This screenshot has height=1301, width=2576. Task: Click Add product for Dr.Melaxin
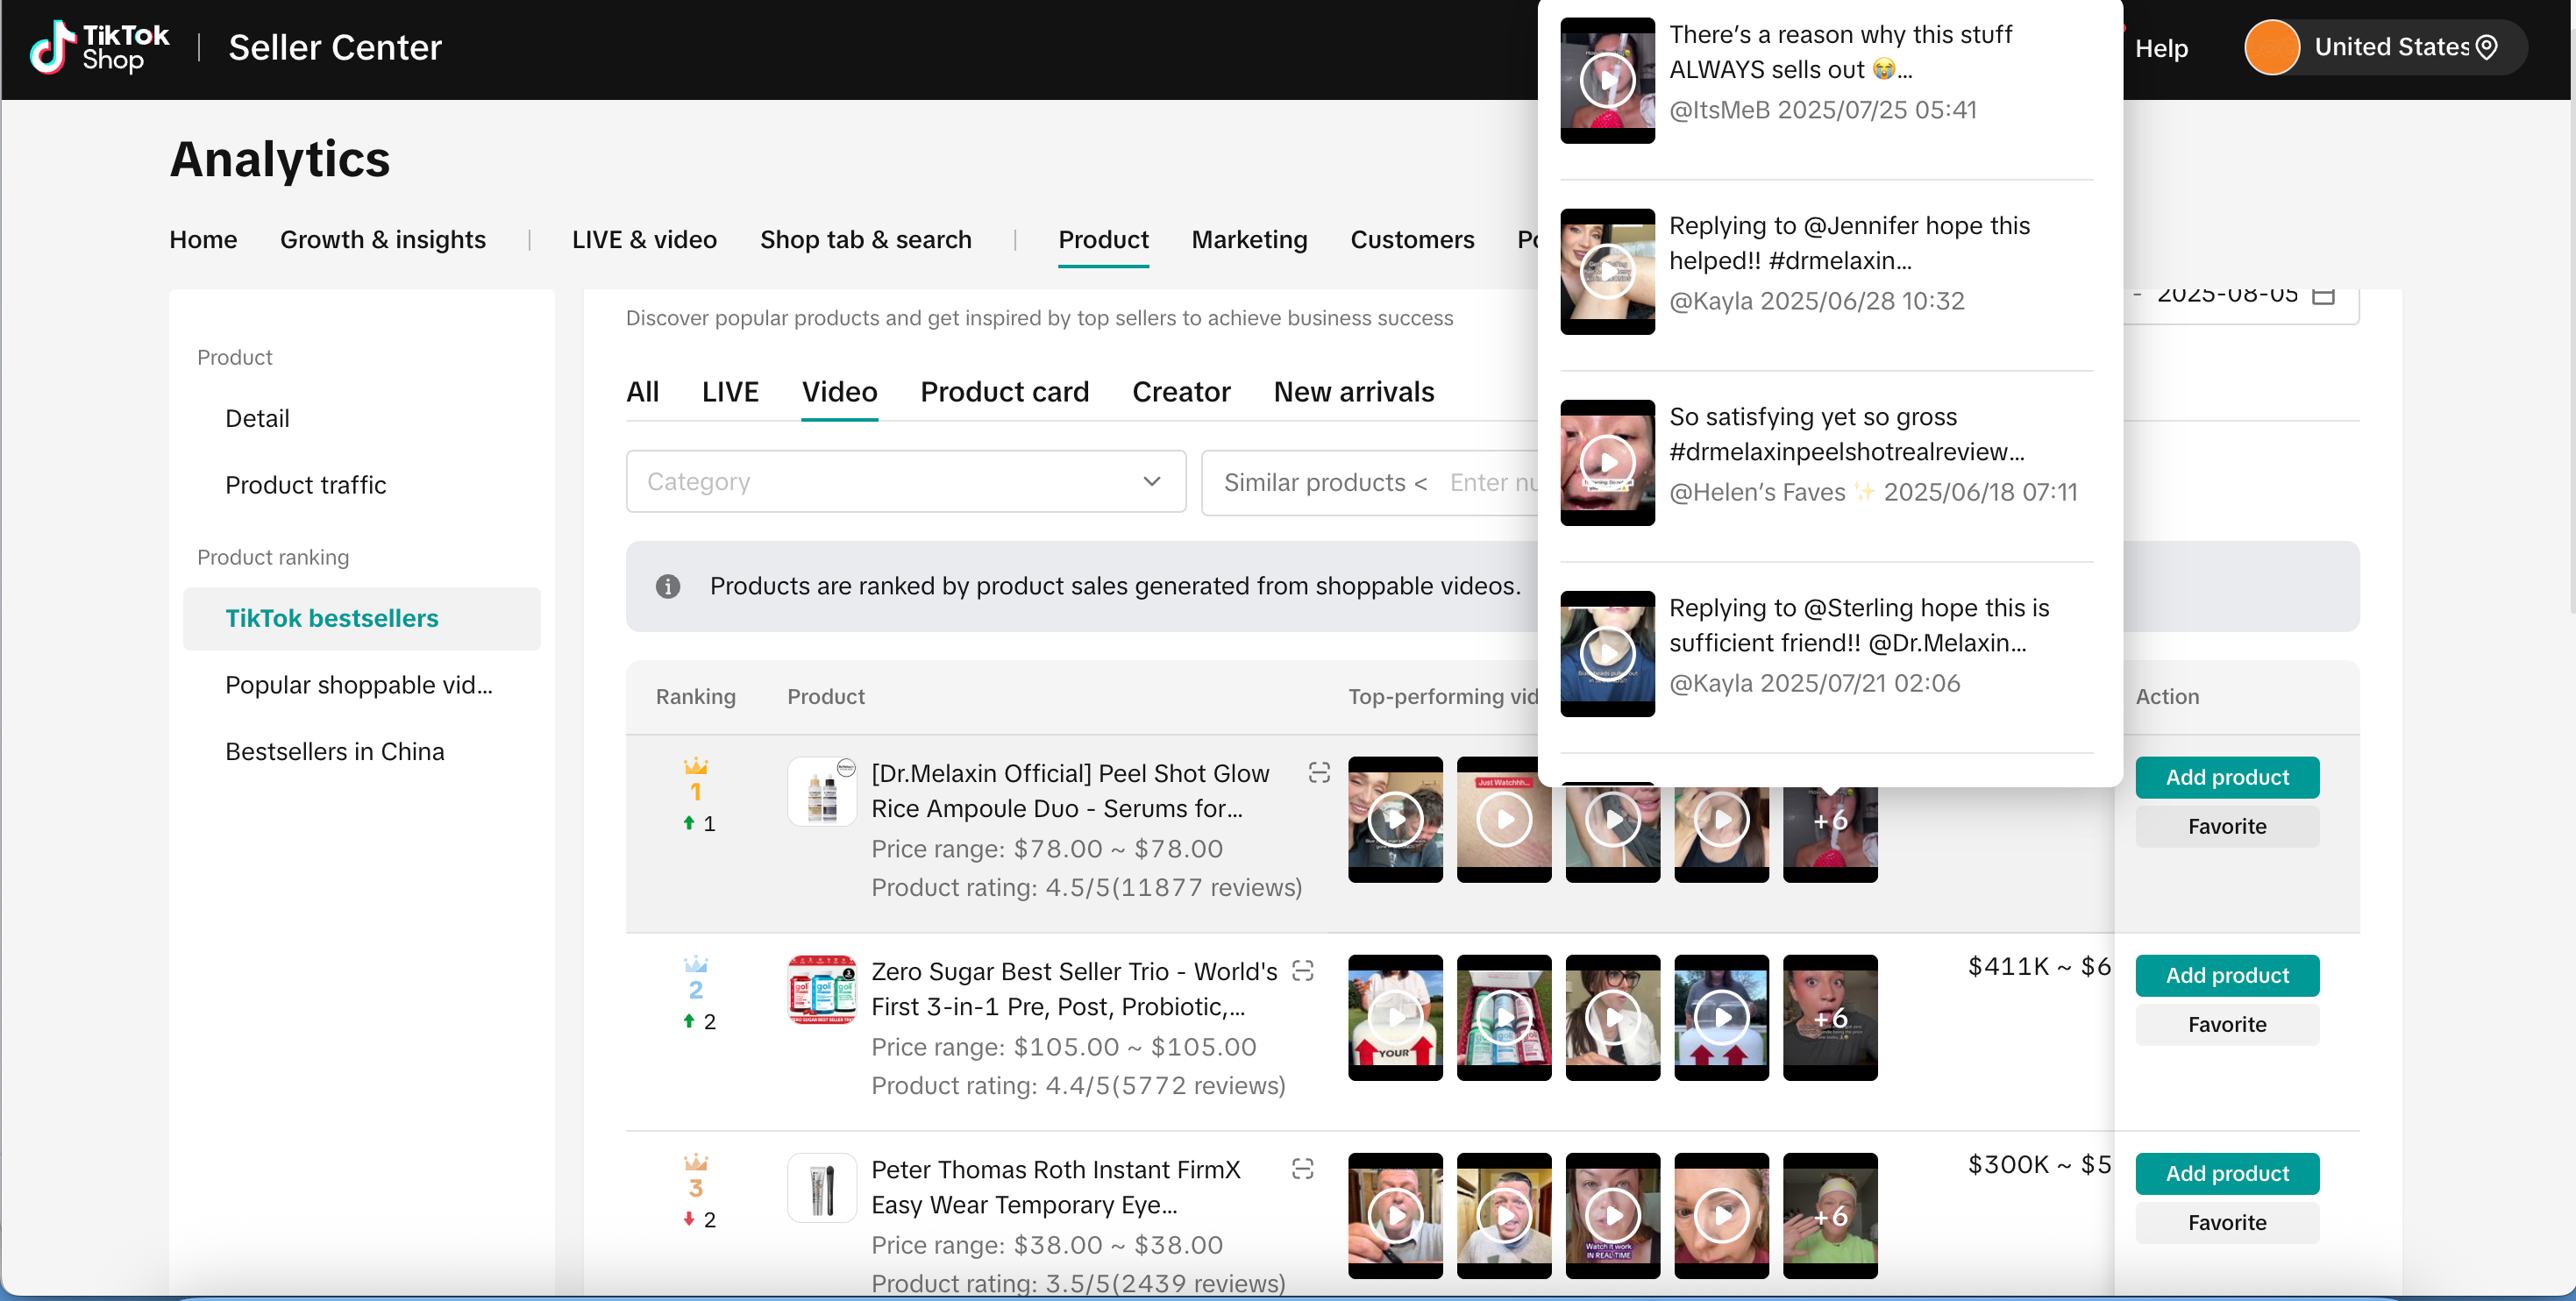coord(2226,777)
